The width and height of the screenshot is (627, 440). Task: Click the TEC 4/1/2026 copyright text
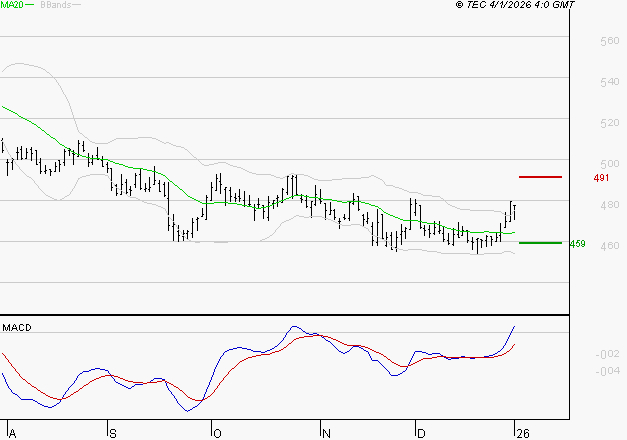point(515,5)
